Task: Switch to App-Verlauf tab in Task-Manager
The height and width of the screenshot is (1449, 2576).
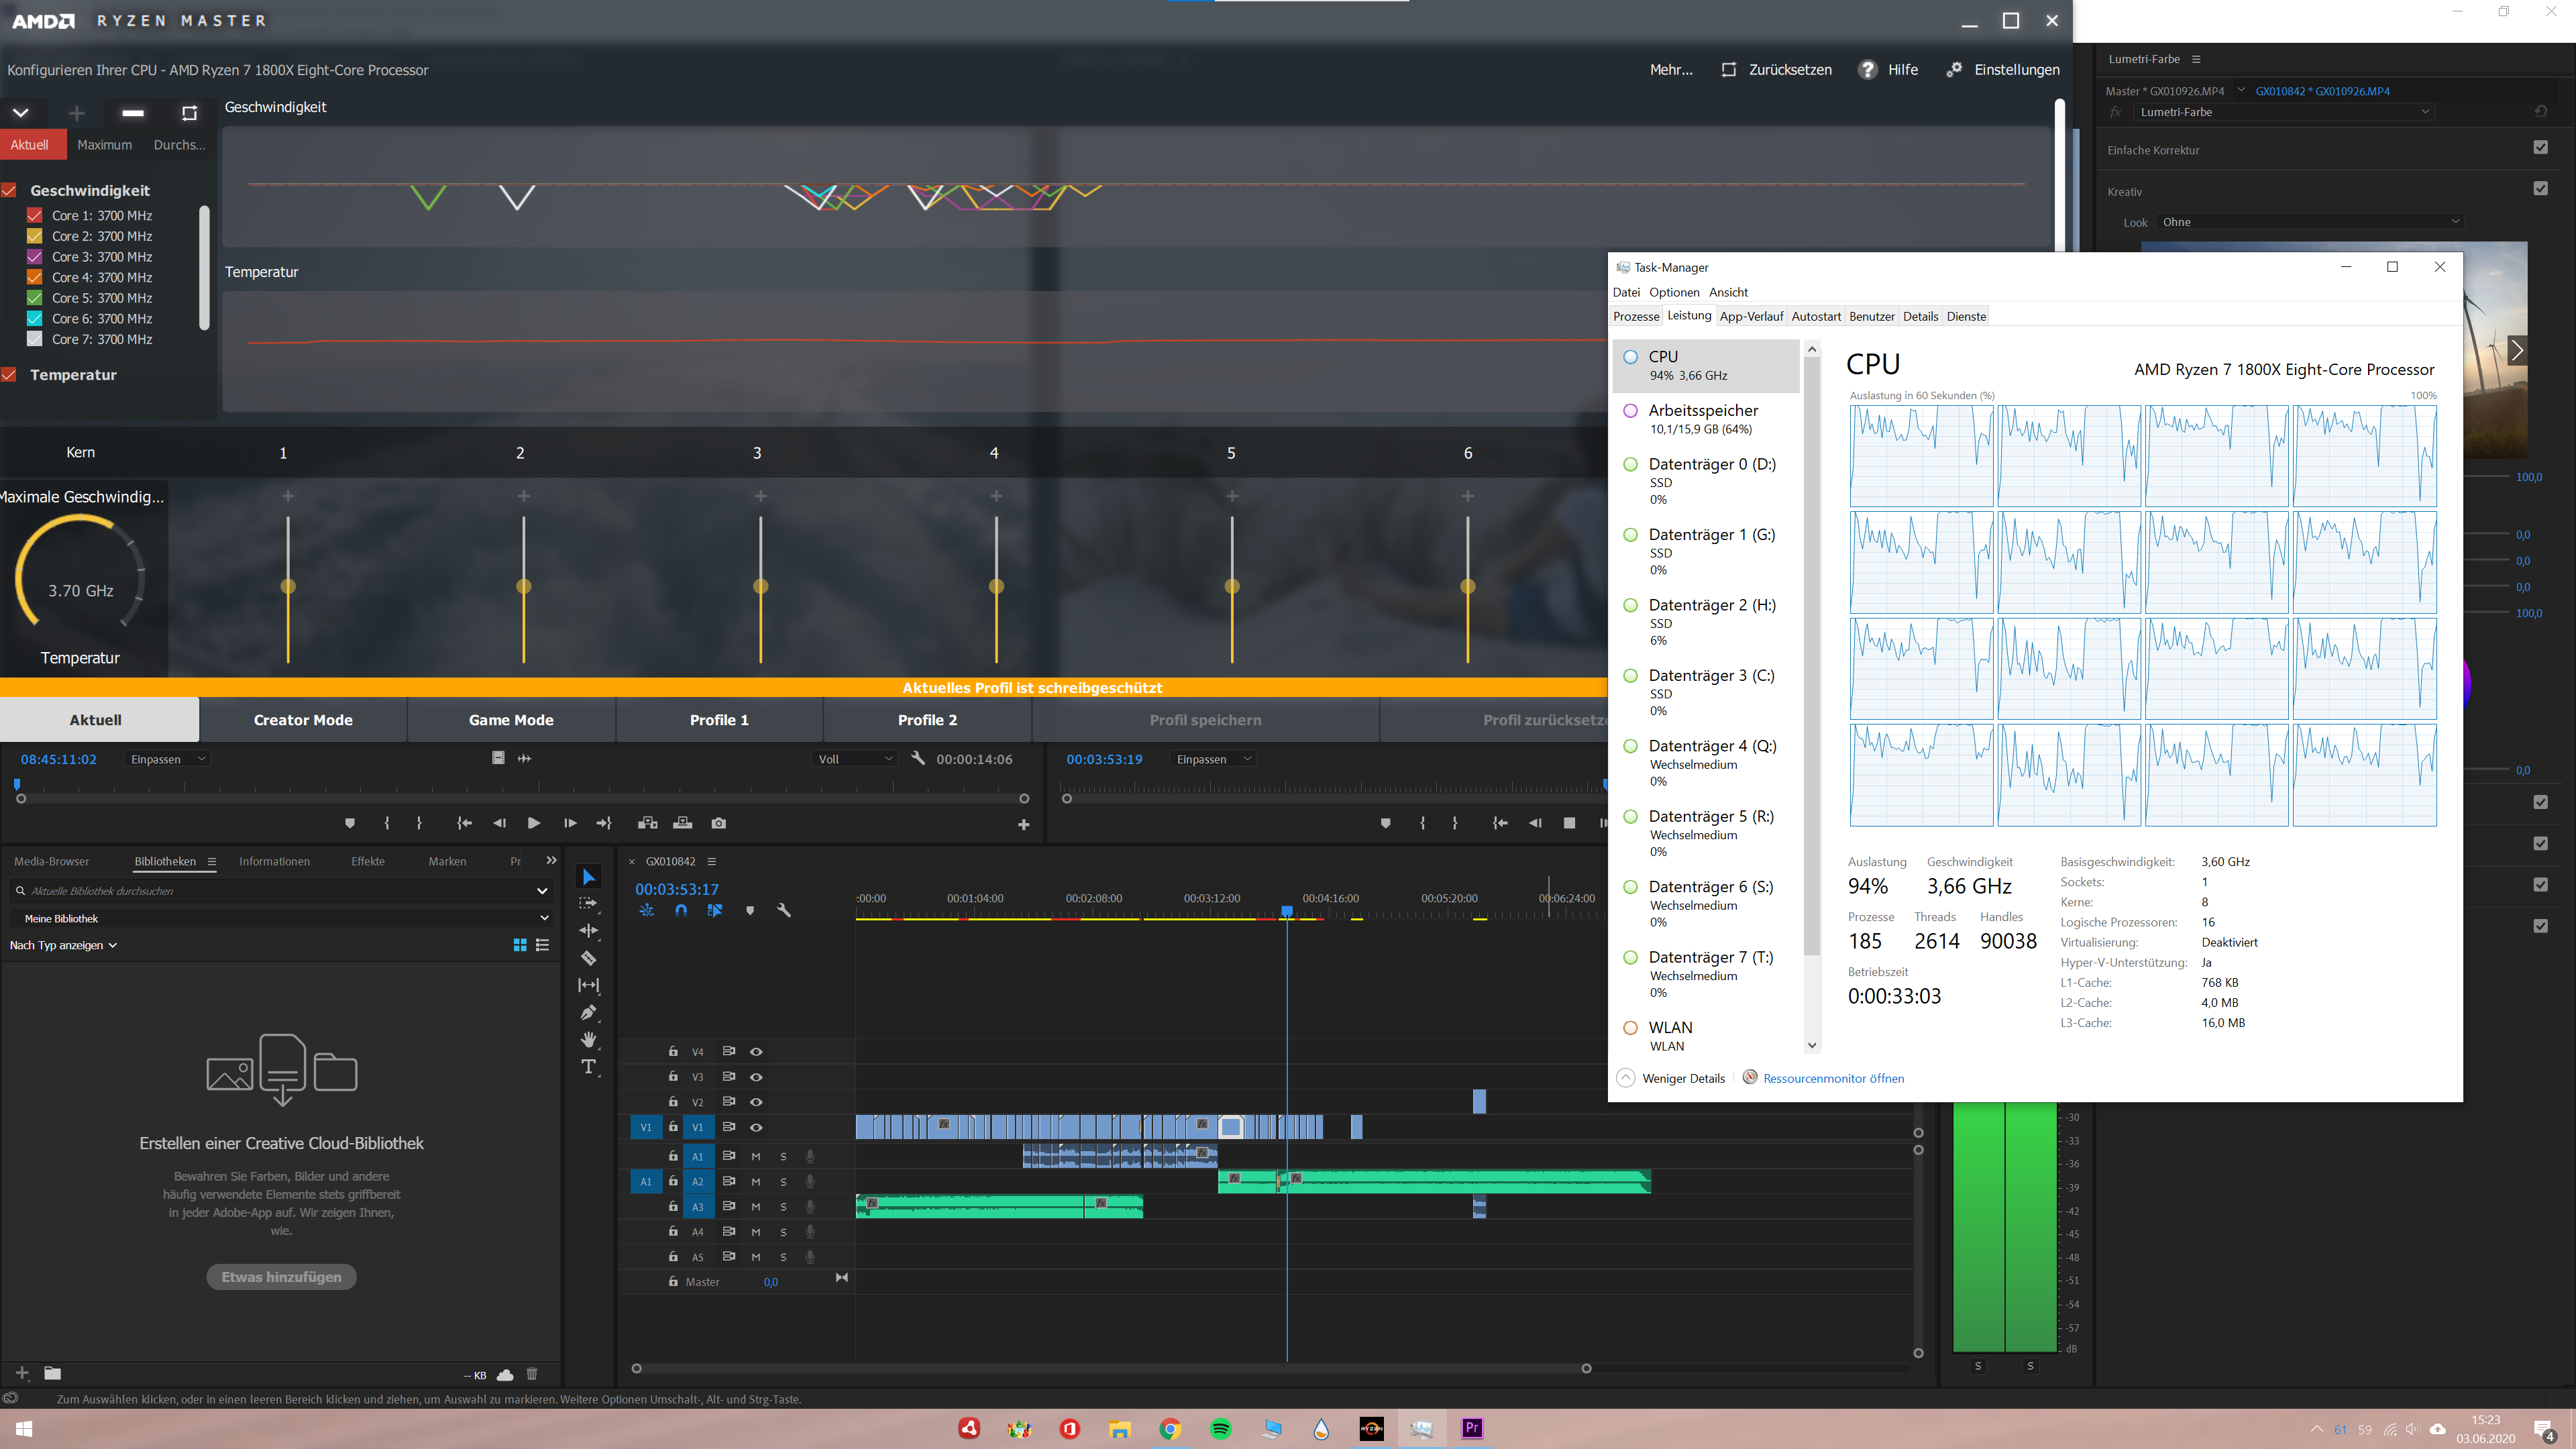Action: [1750, 316]
